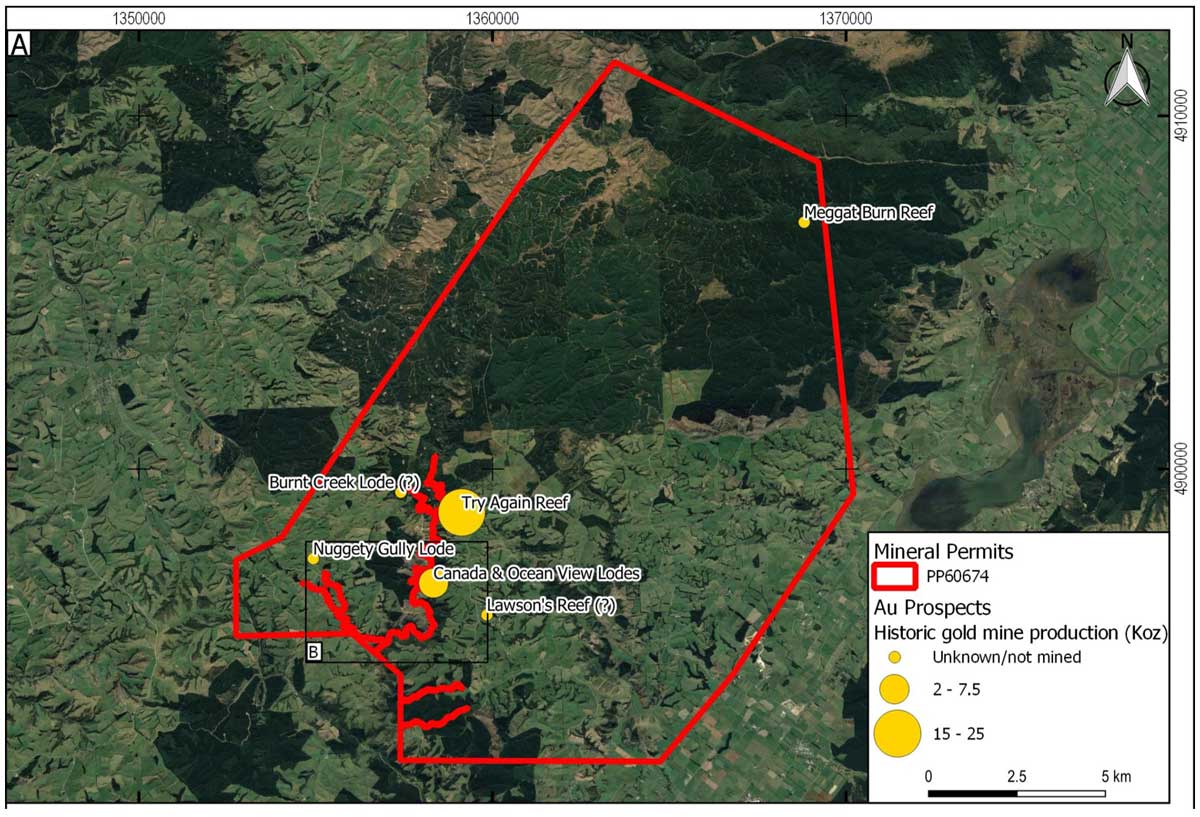Select the Lawson's Reef yellow dot
The image size is (1200, 817).
[487, 615]
